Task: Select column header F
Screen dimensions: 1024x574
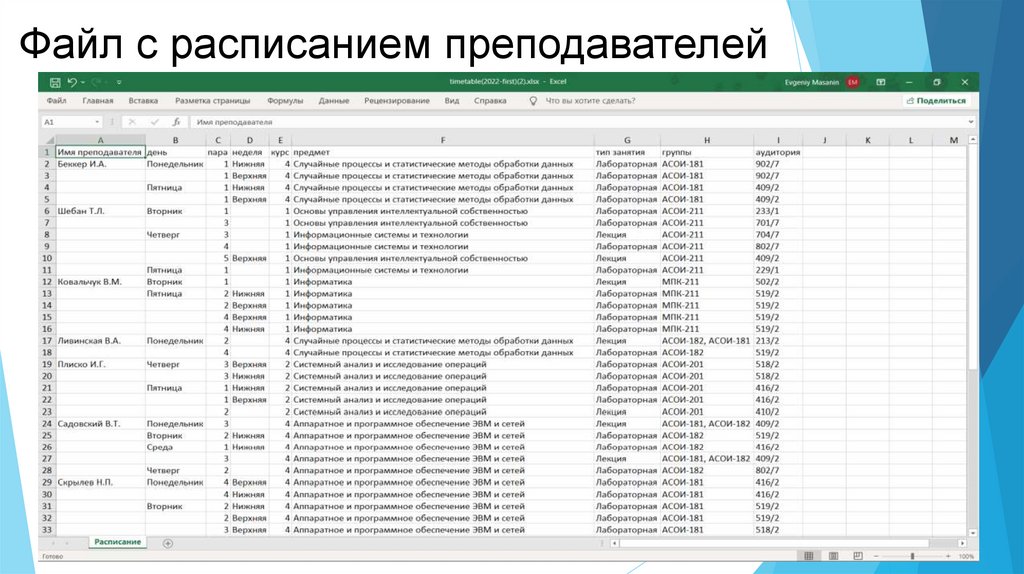Action: pos(443,140)
